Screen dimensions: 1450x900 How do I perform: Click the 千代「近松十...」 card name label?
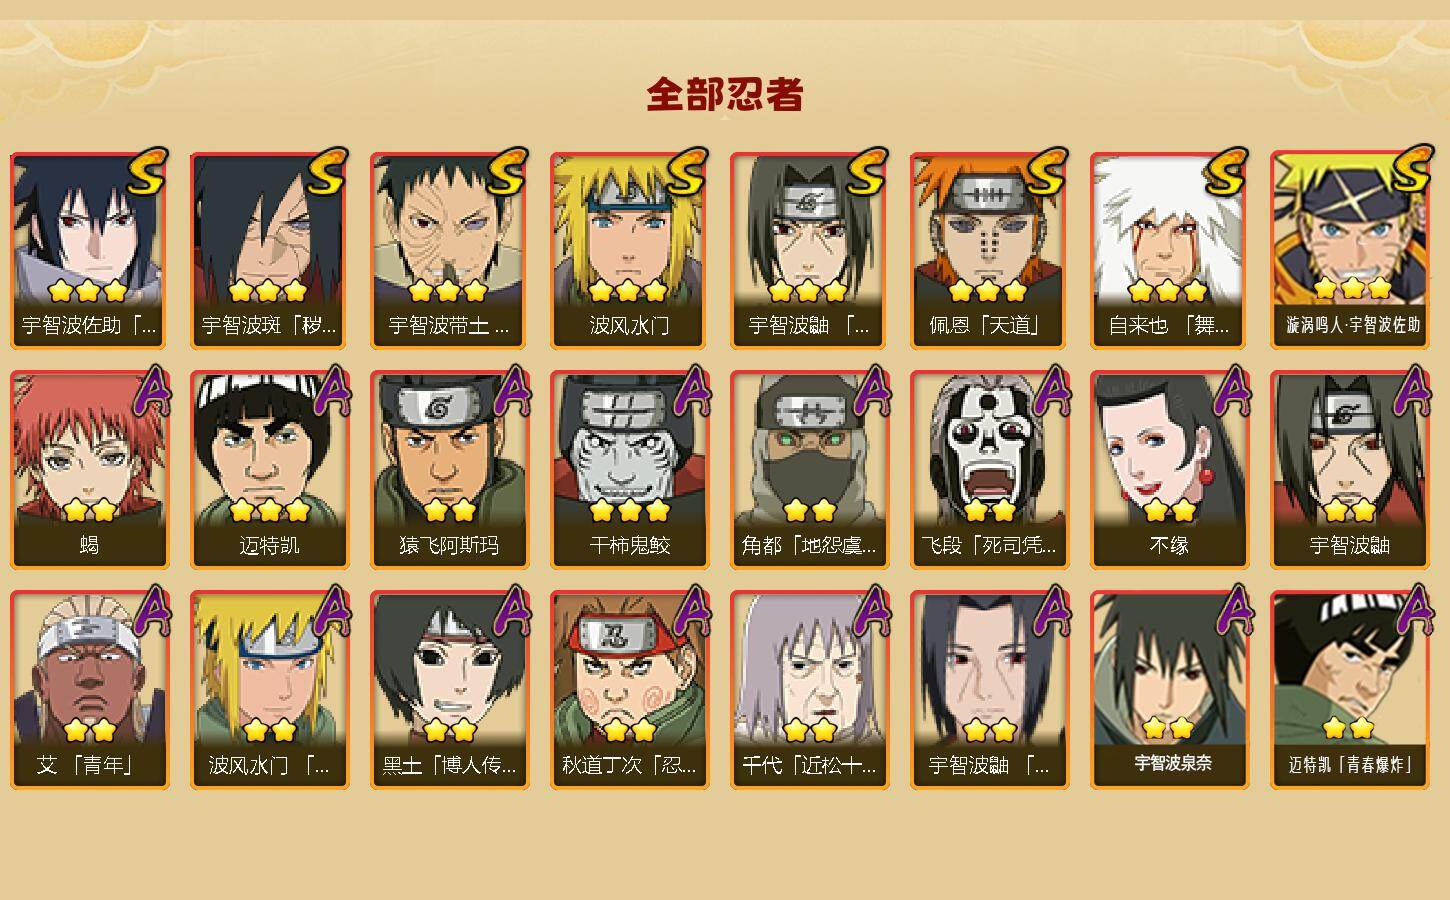[809, 765]
